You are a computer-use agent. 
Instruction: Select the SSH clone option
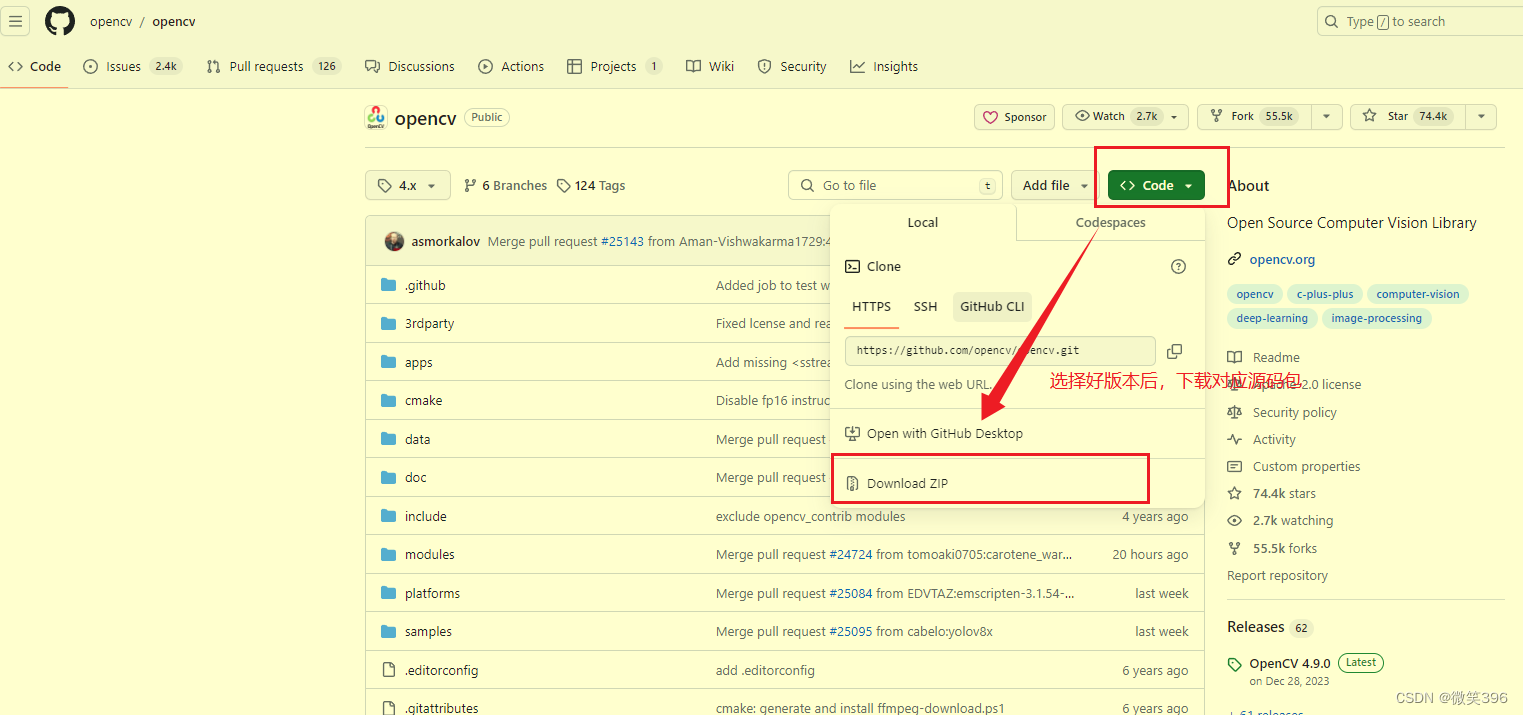point(926,307)
